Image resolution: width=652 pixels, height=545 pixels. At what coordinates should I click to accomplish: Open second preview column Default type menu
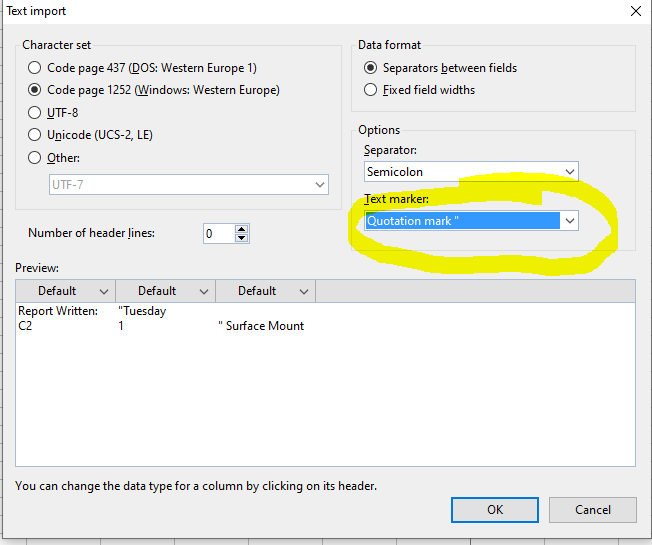[204, 291]
